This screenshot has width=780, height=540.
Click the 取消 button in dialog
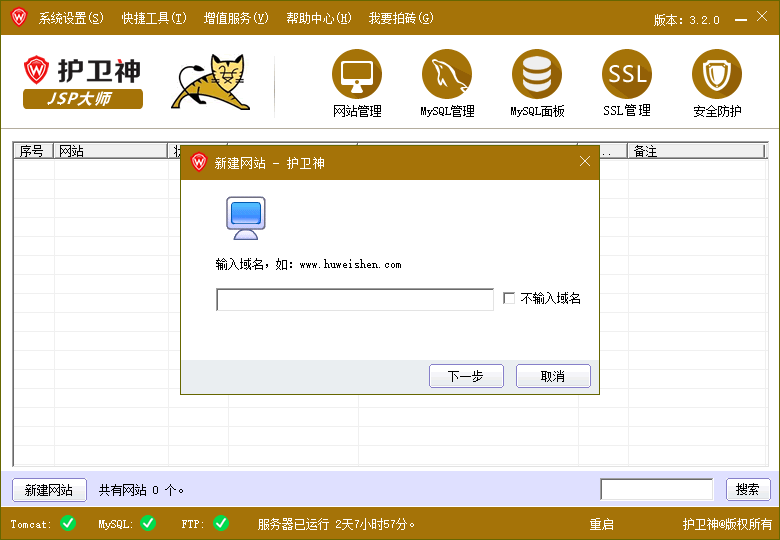tap(553, 376)
